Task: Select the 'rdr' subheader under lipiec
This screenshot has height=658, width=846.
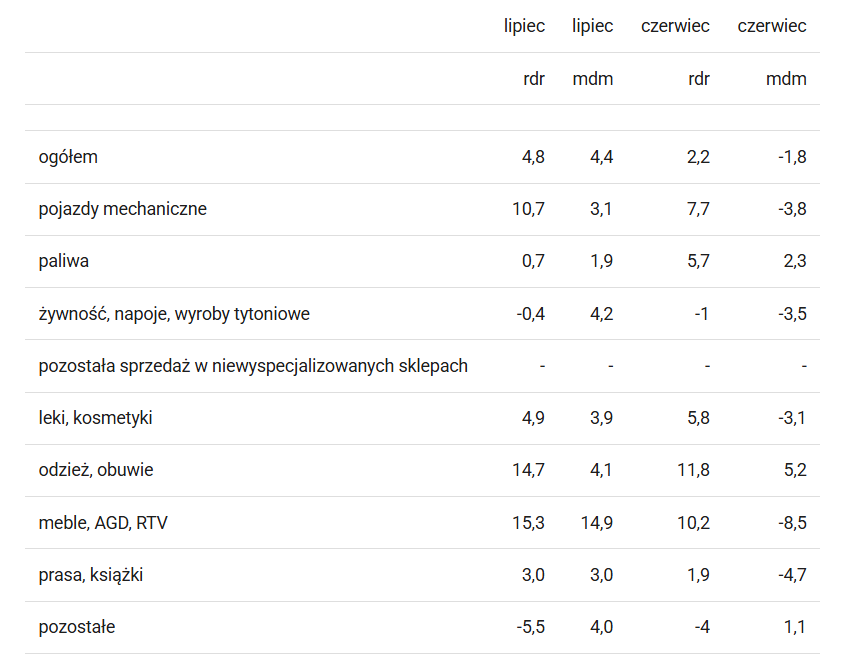Action: pos(534,79)
